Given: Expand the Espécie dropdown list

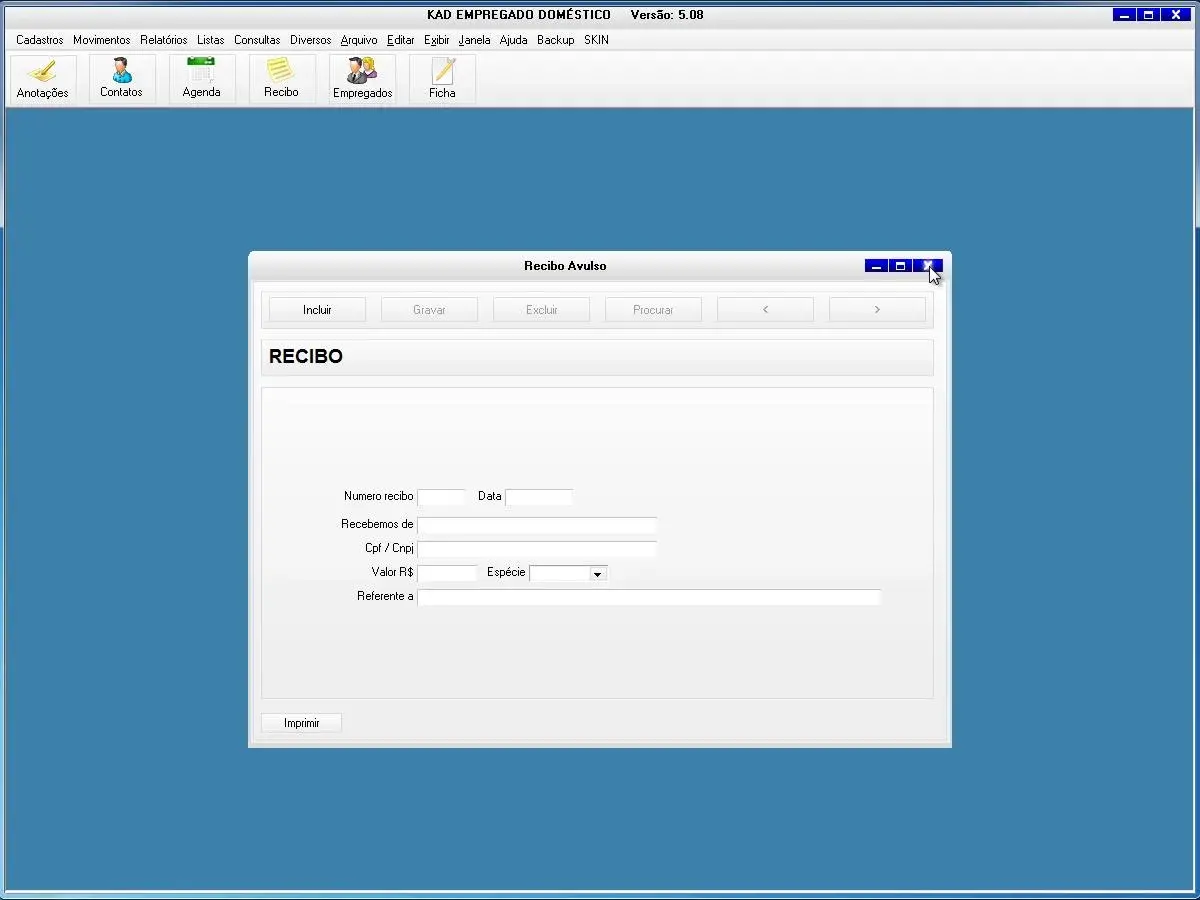Looking at the screenshot, I should click(x=597, y=574).
